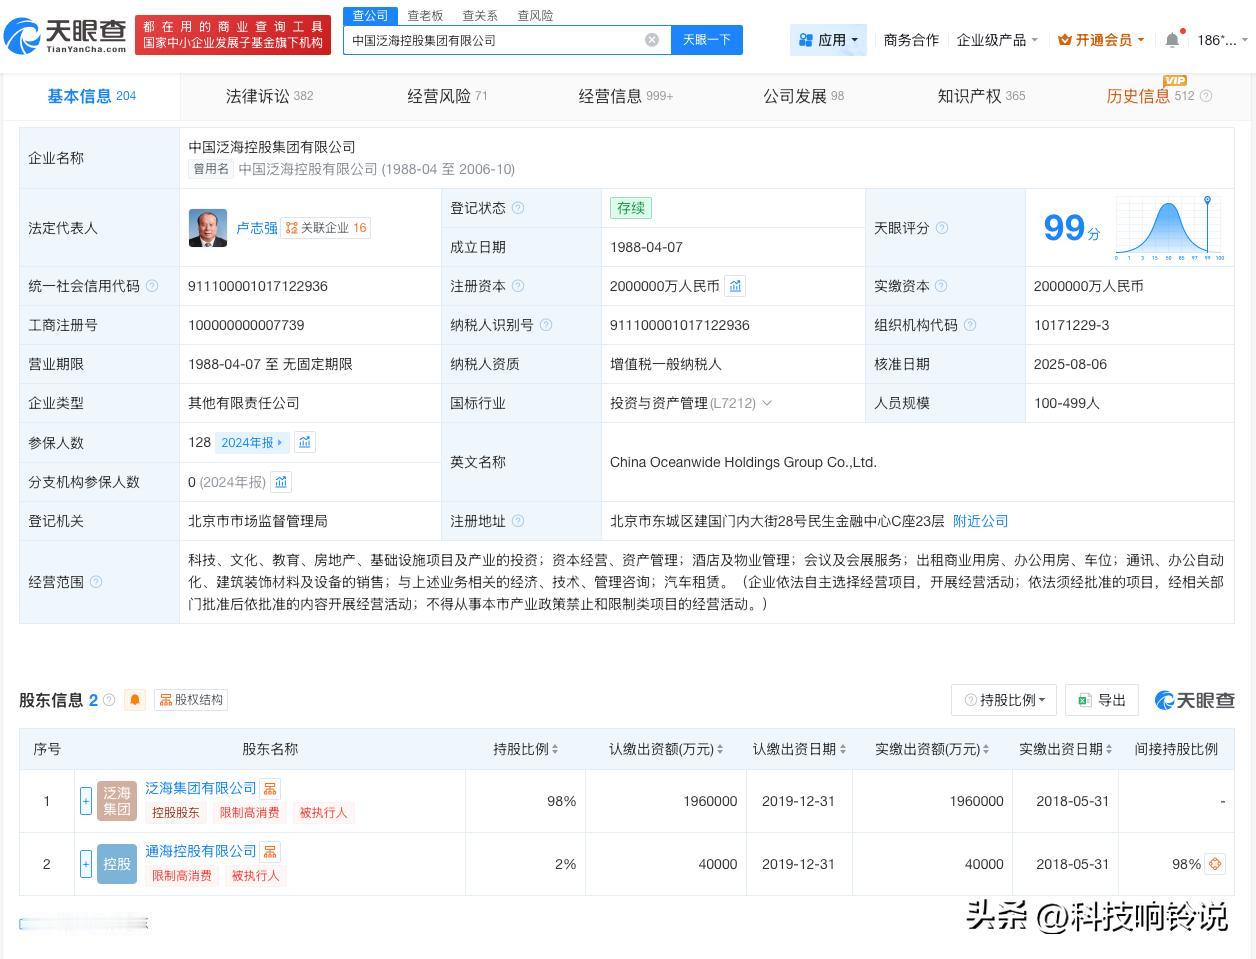The height and width of the screenshot is (959, 1256).
Task: Open the 通海控股有限公司 shareholder link
Action: pos(201,851)
